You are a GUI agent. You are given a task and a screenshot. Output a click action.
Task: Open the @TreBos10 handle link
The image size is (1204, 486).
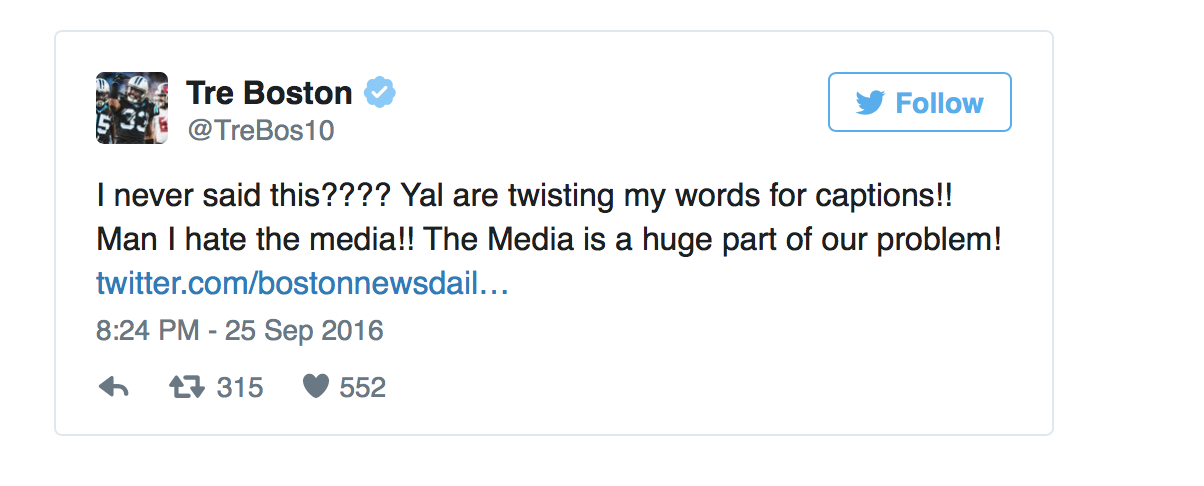click(260, 131)
